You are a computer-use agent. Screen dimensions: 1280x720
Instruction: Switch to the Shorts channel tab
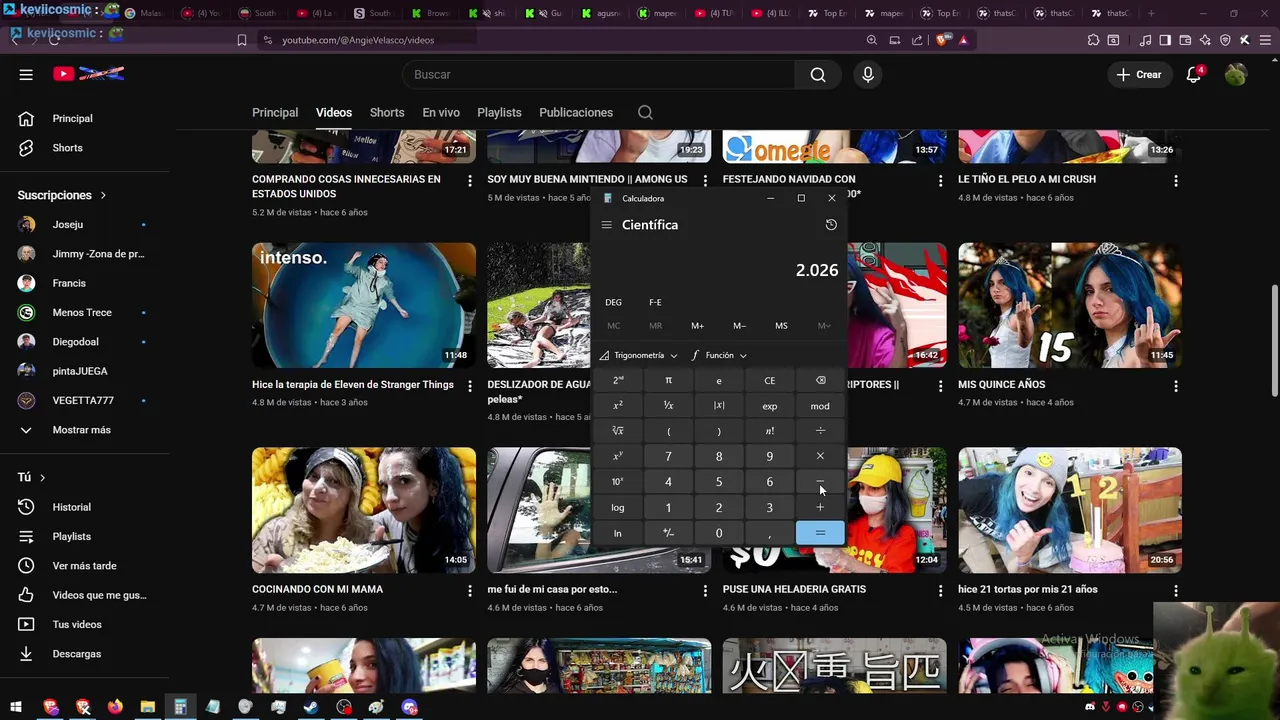pos(387,113)
